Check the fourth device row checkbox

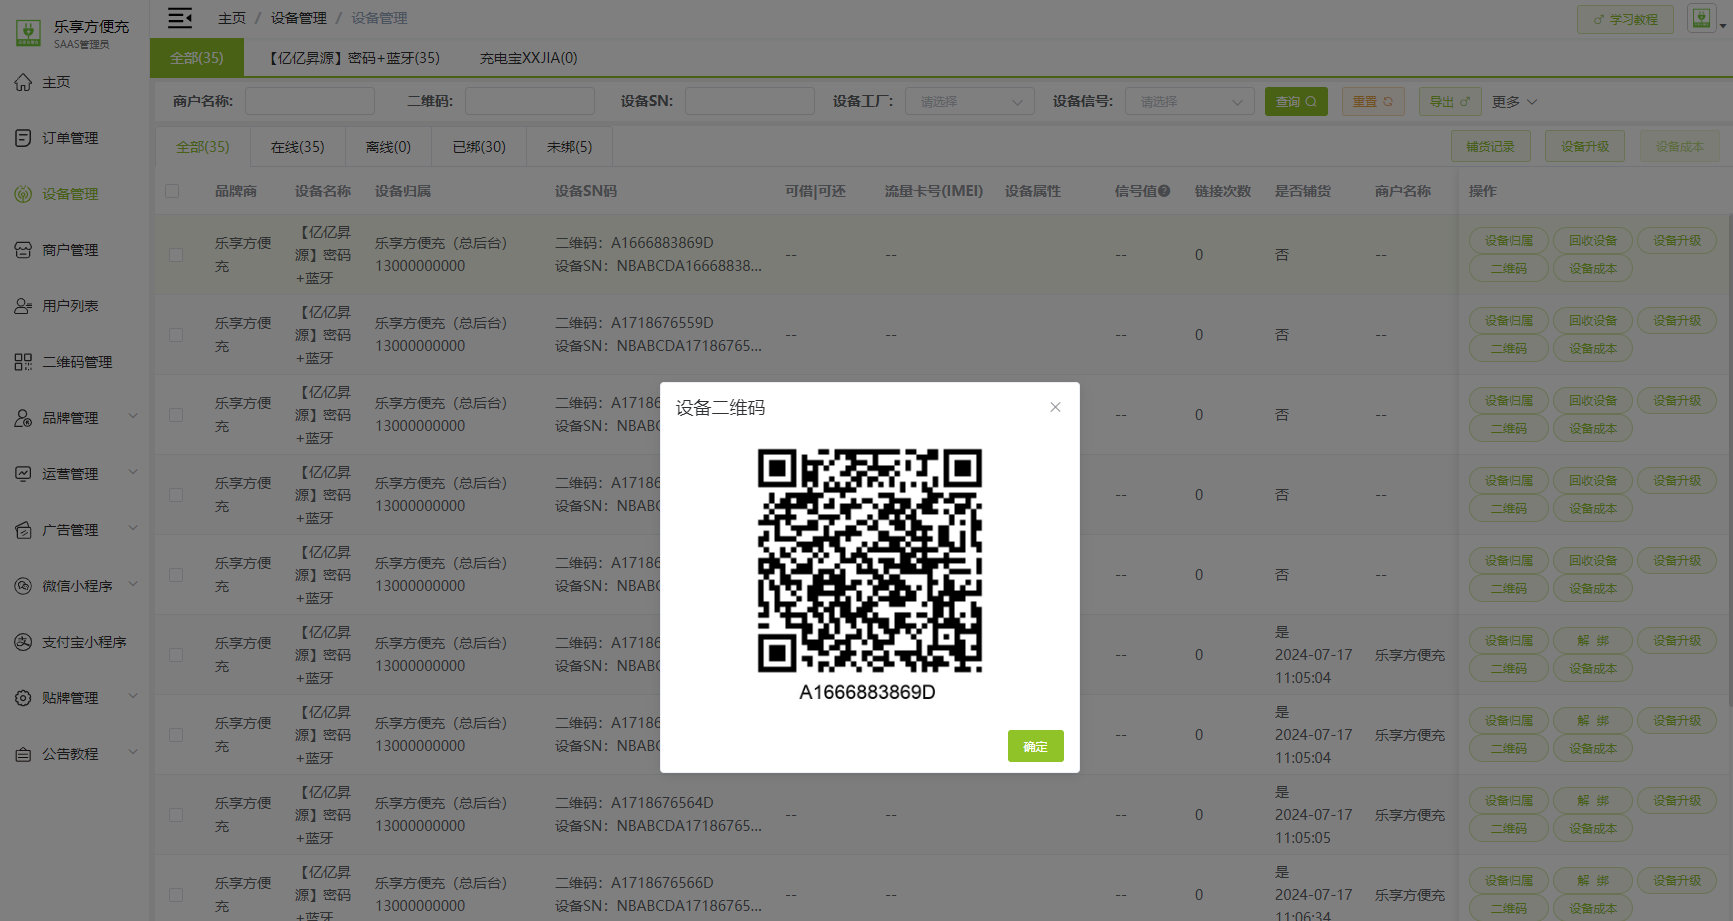coord(176,495)
